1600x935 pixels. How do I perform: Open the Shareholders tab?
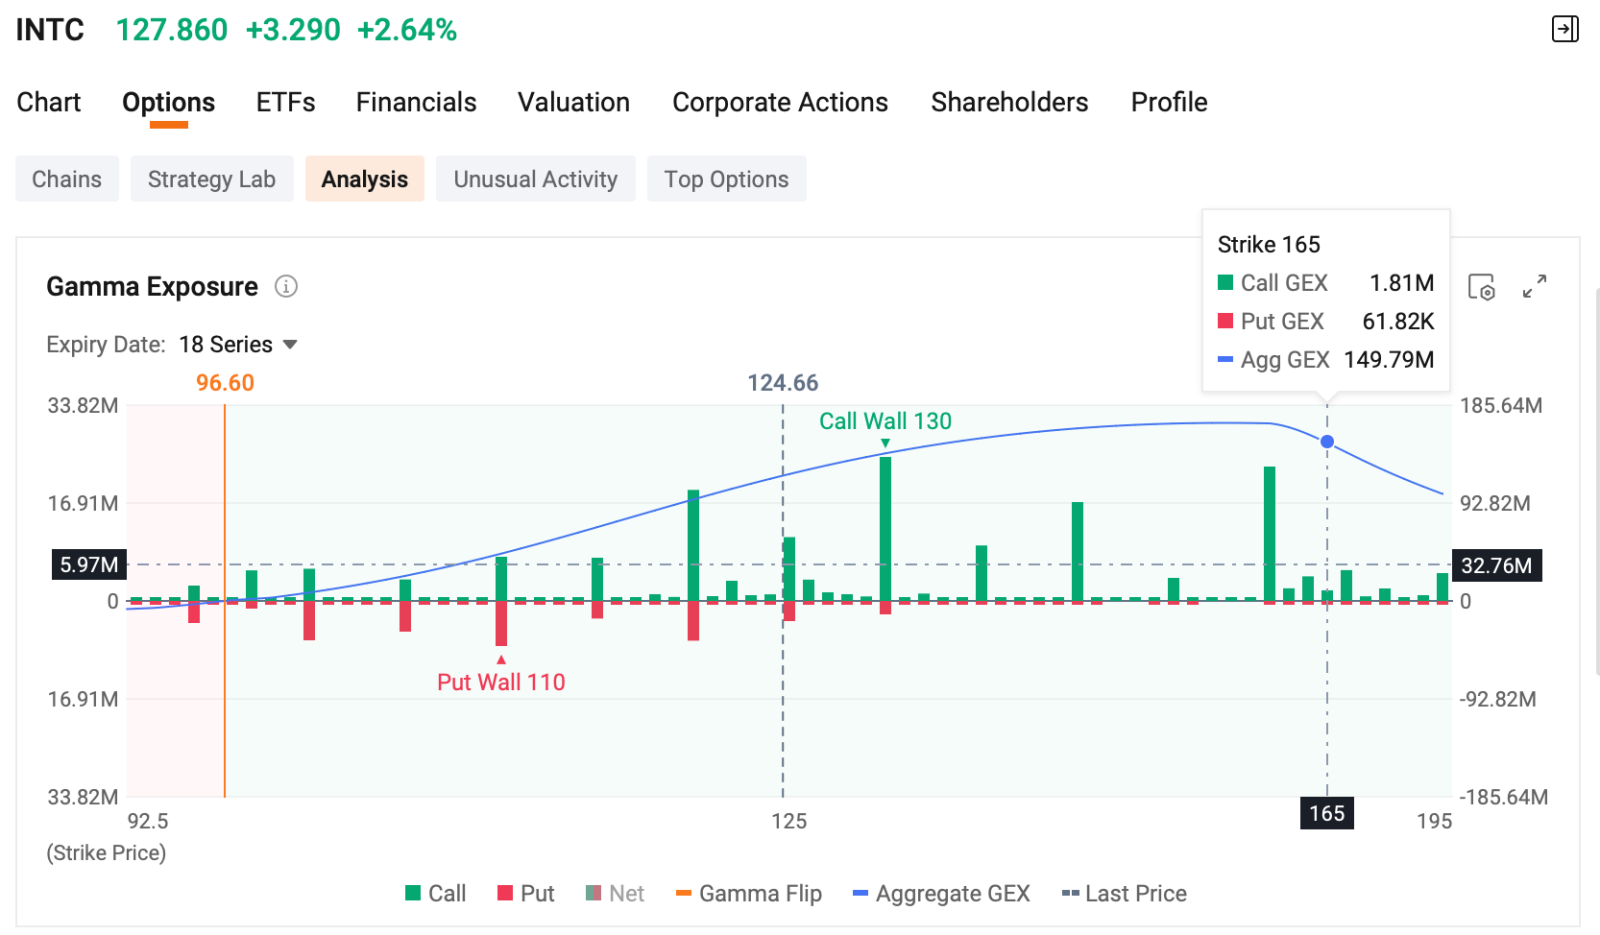[x=1010, y=102]
